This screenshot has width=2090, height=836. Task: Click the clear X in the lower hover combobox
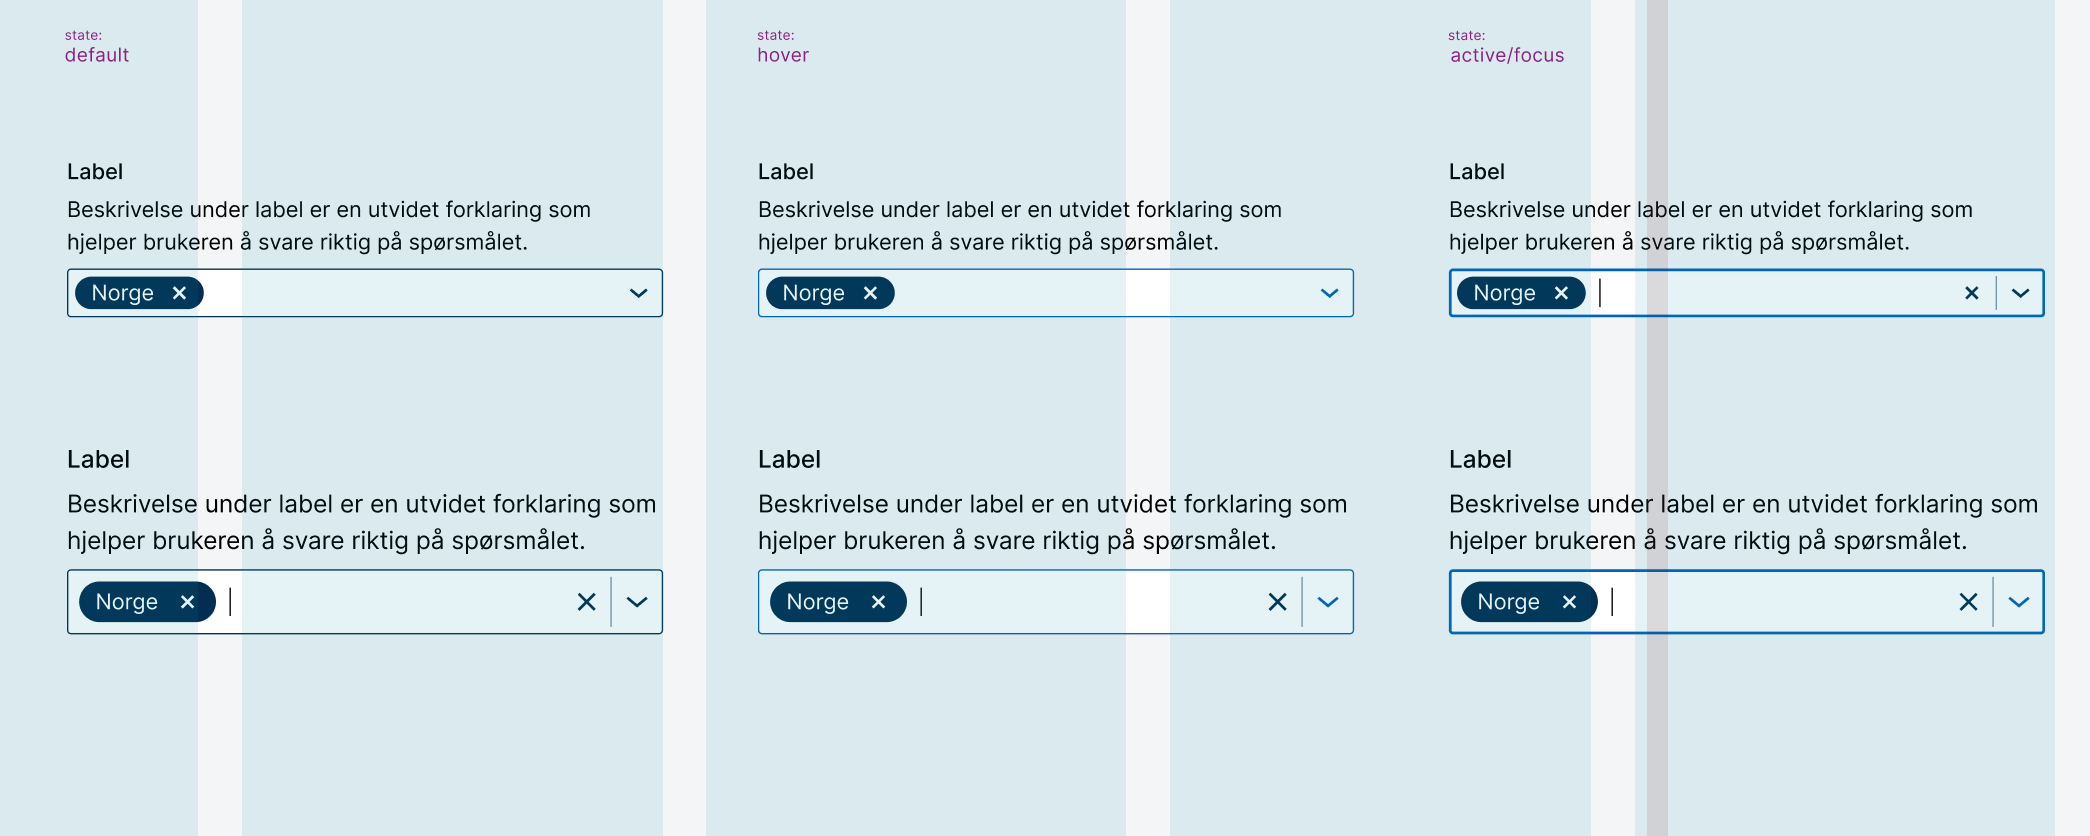point(1278,601)
